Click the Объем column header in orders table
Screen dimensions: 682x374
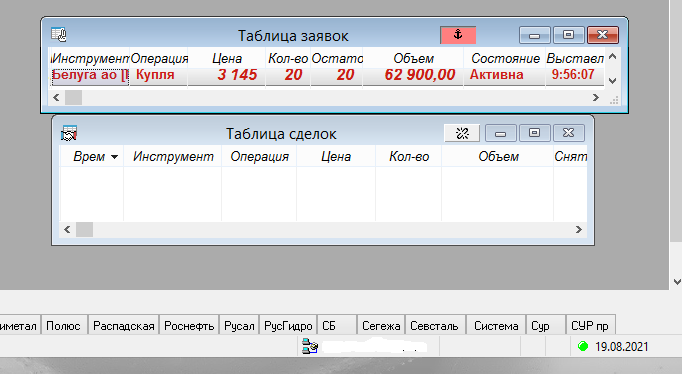tap(413, 58)
